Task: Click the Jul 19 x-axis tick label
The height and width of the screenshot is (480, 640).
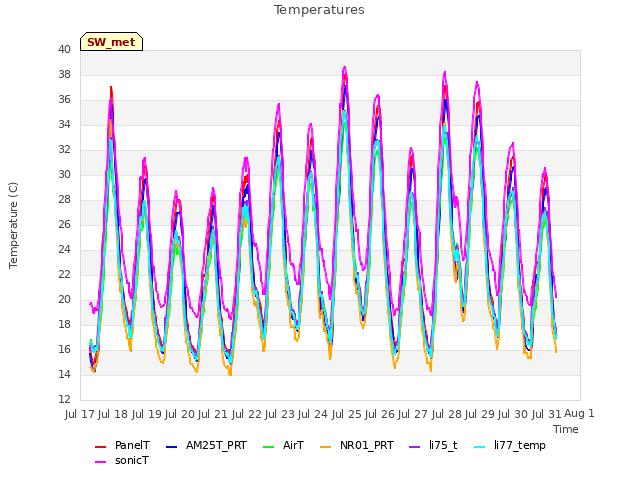Action: click(x=146, y=414)
